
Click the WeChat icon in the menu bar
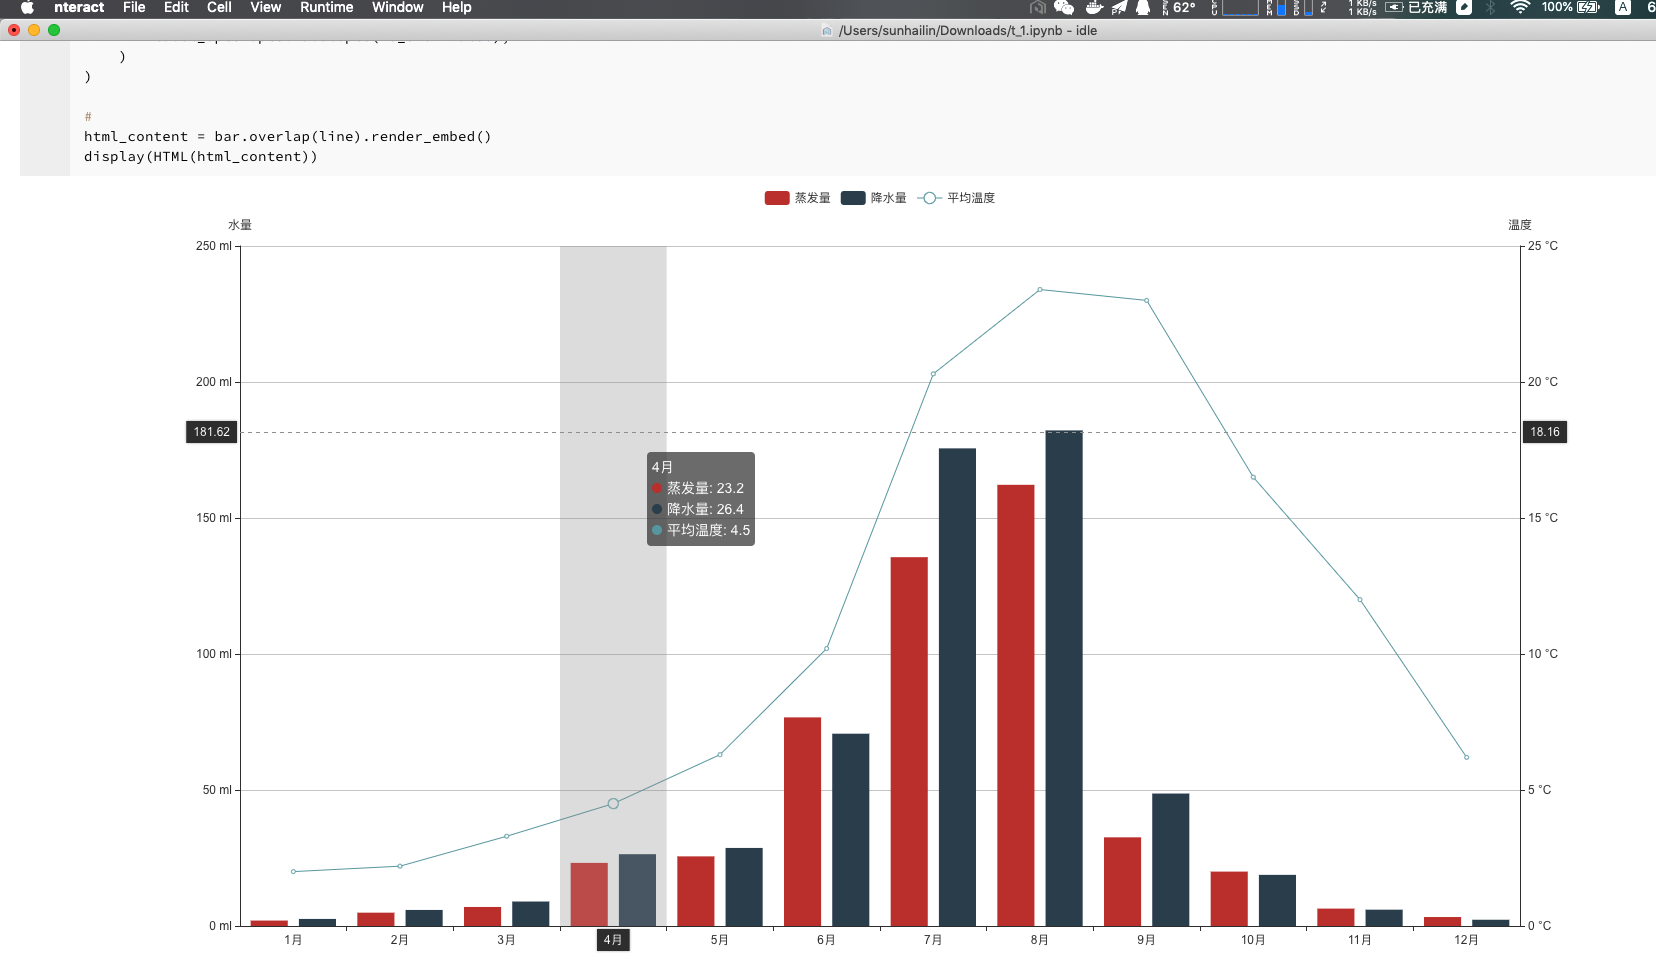[1063, 8]
